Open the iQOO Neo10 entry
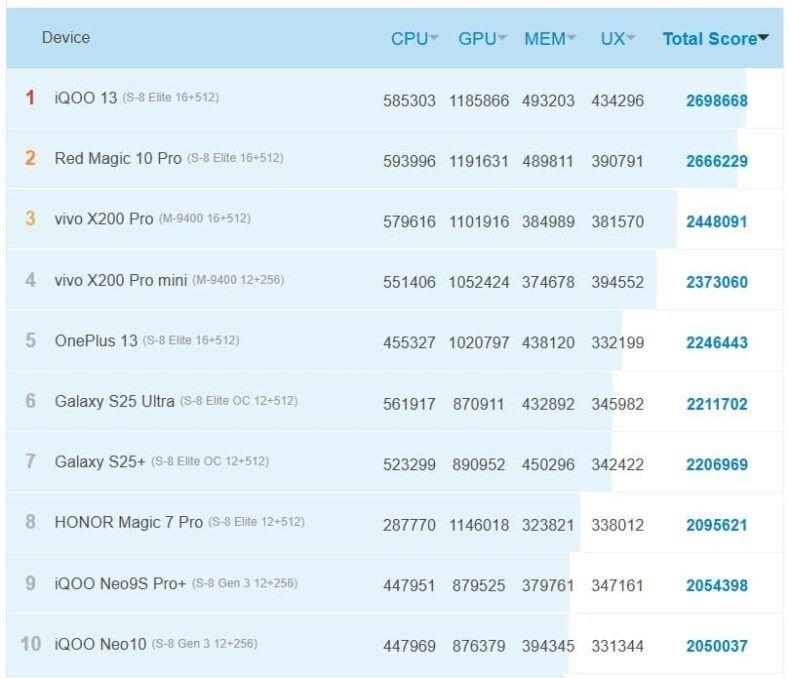This screenshot has width=790, height=678. point(100,644)
